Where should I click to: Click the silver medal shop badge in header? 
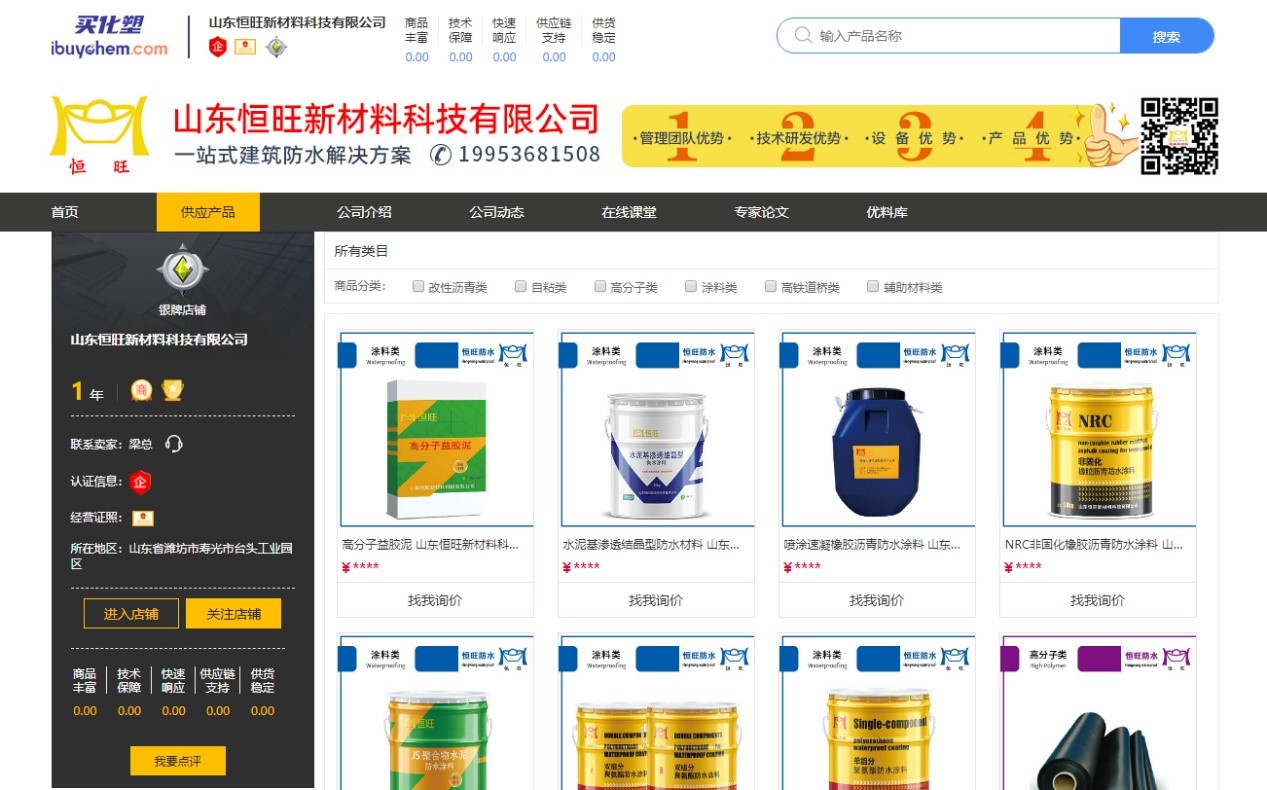[276, 47]
